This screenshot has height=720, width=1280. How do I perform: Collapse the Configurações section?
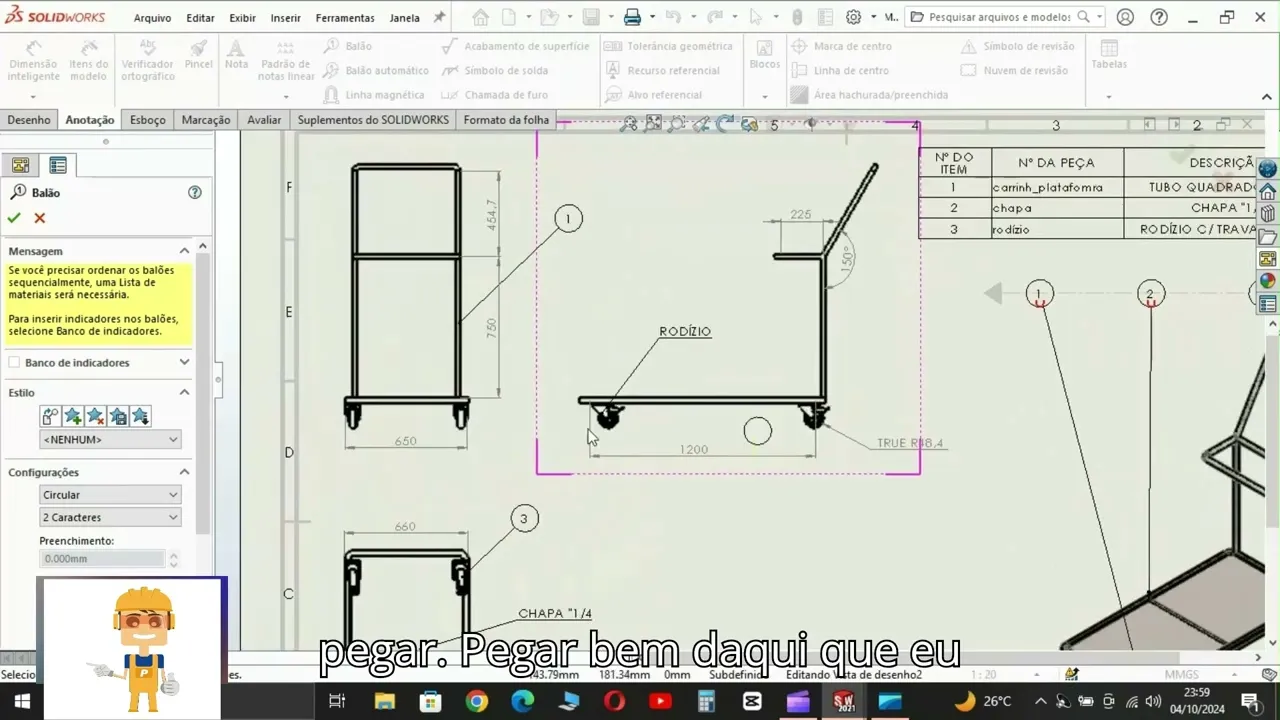(x=184, y=472)
